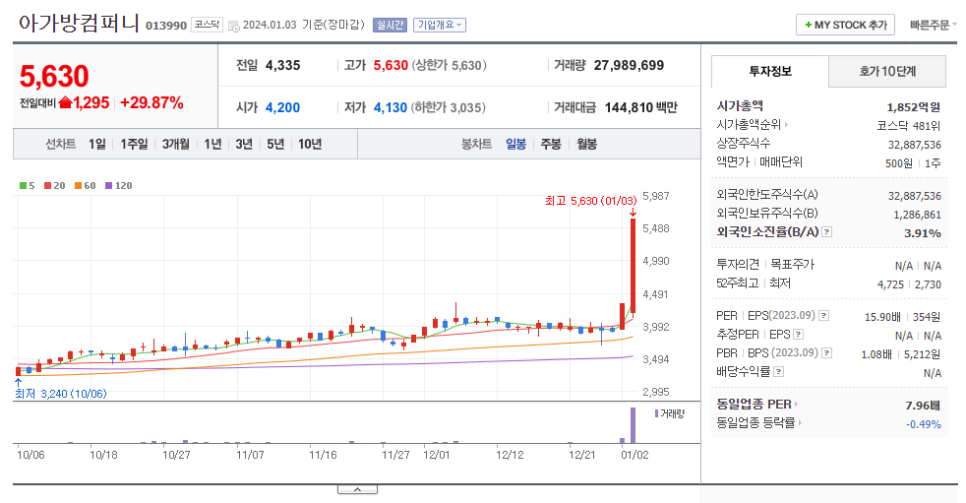Click the 코스닥 481위 ranking value
Viewport: 966px width, 503px height.
(909, 126)
